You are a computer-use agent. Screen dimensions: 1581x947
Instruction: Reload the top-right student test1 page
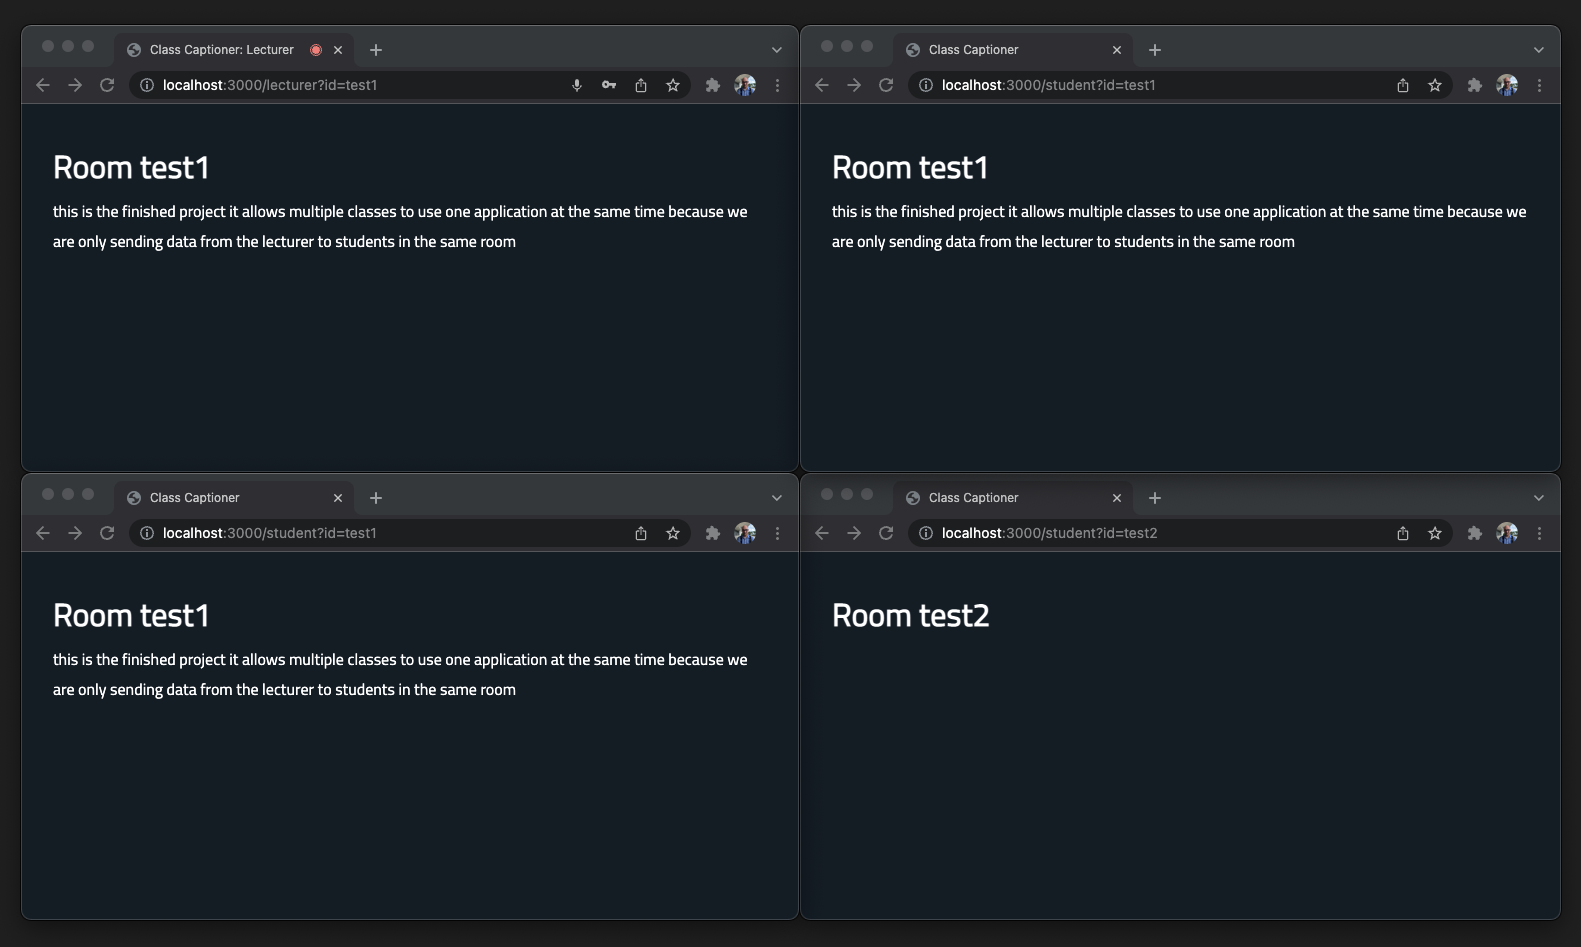[x=886, y=85]
